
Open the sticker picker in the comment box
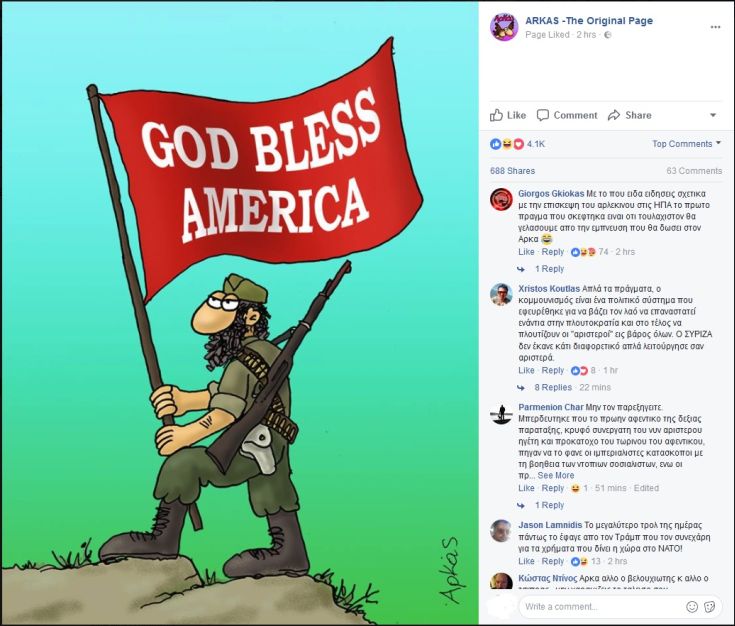(x=710, y=606)
